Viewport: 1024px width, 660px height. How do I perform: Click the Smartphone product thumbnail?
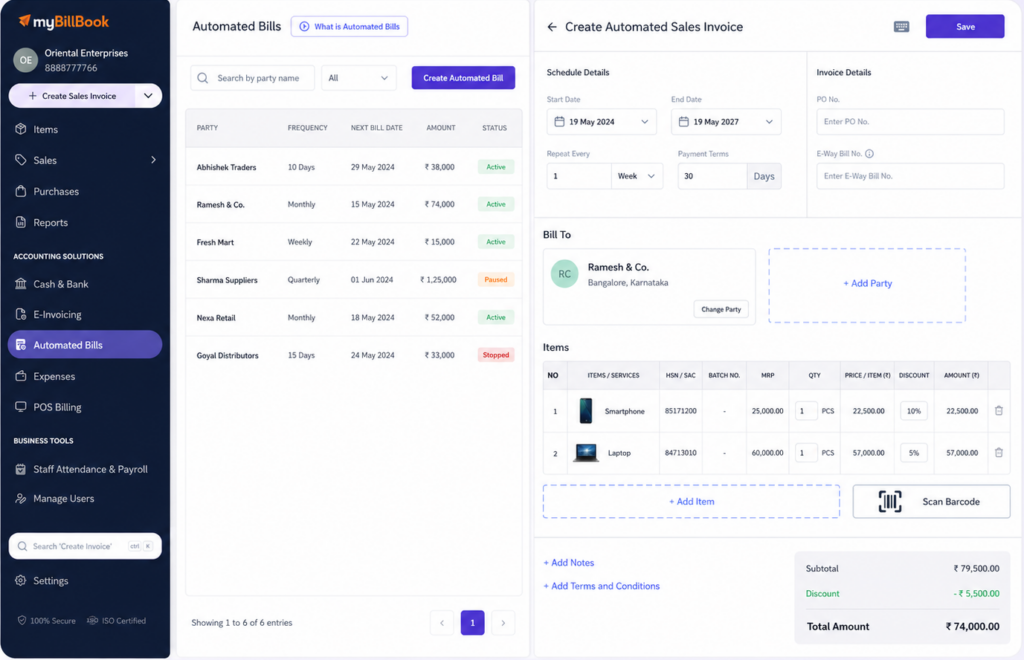[586, 411]
